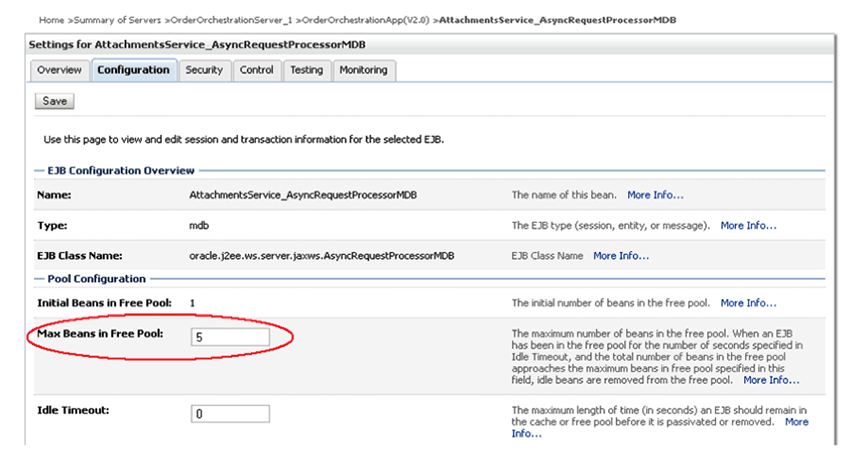Click the Save button

point(54,101)
